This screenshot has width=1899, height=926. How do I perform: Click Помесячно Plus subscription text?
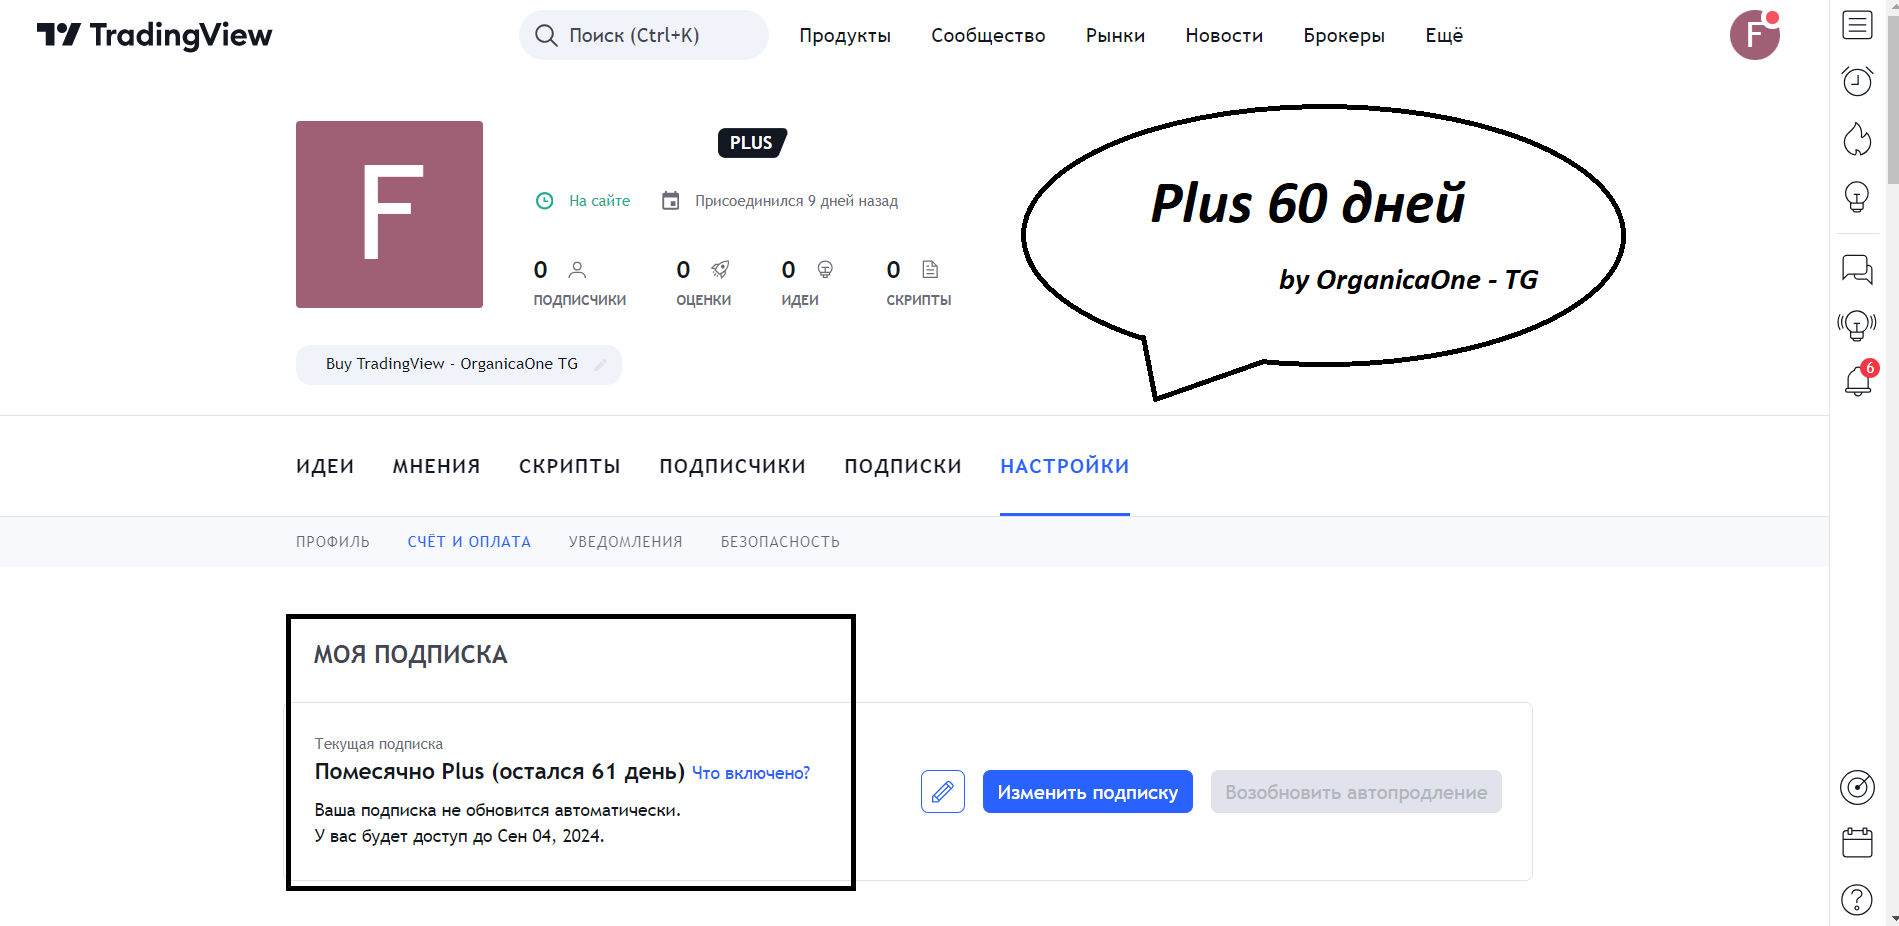(500, 772)
